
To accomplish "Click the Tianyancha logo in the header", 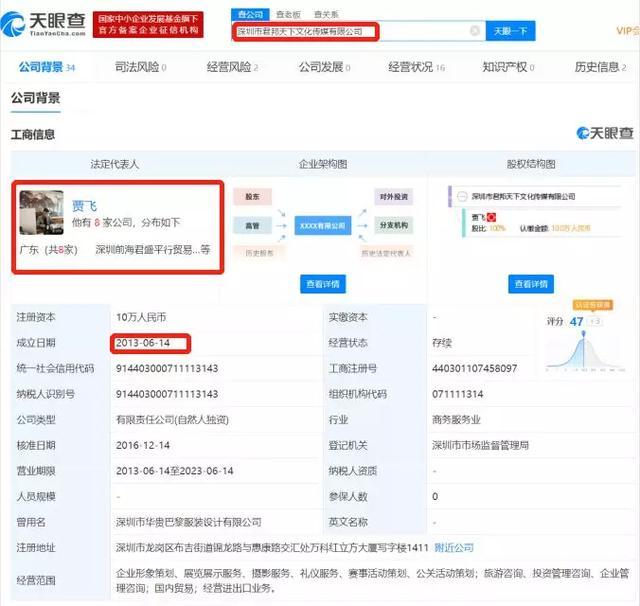I will click(x=43, y=24).
